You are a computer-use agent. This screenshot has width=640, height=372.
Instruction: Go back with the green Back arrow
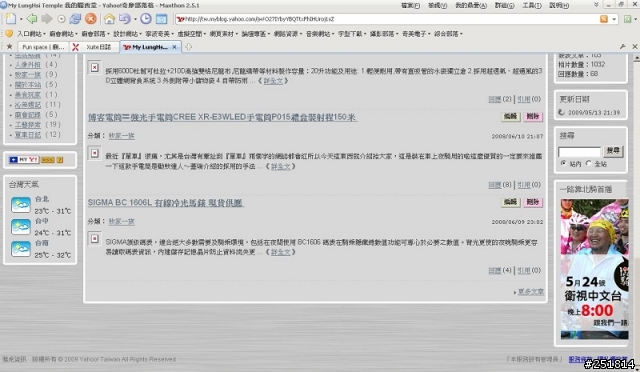[31, 19]
